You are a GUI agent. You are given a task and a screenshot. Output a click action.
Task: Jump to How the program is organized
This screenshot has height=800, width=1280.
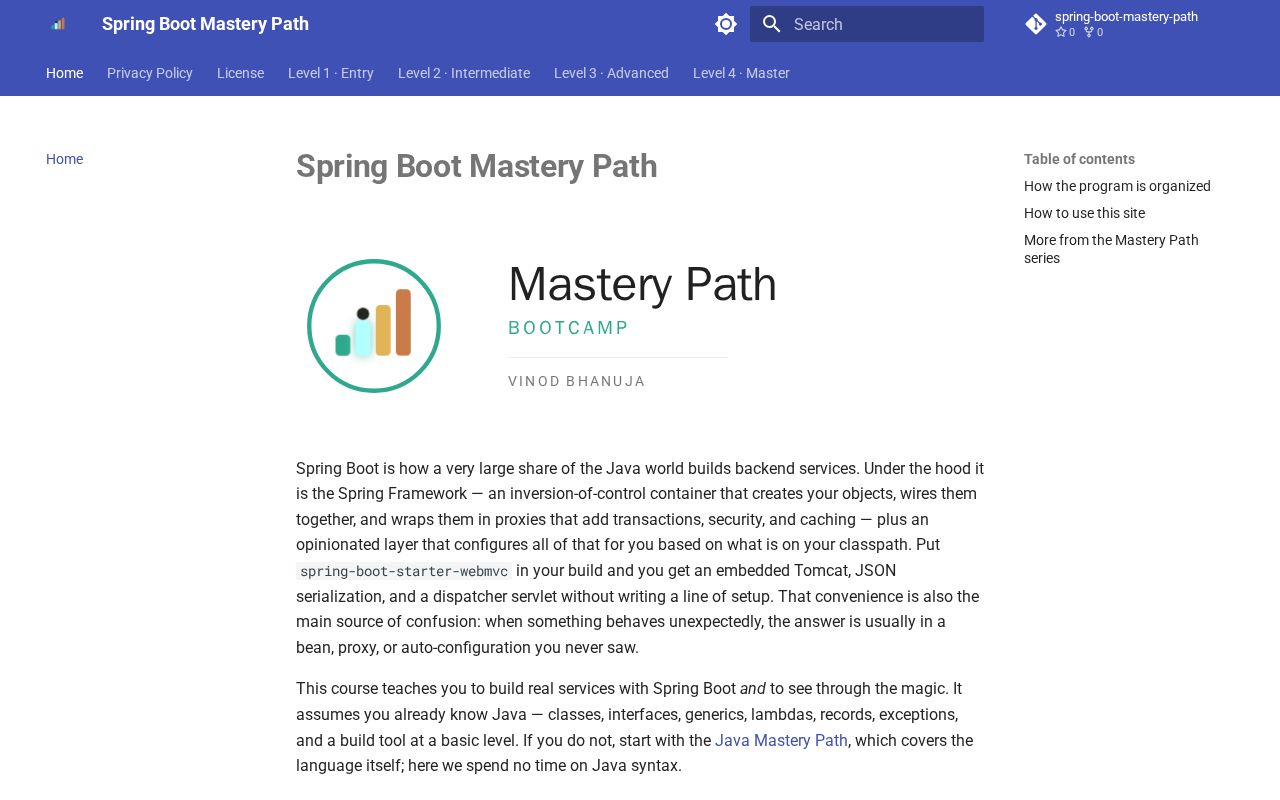tap(1117, 186)
